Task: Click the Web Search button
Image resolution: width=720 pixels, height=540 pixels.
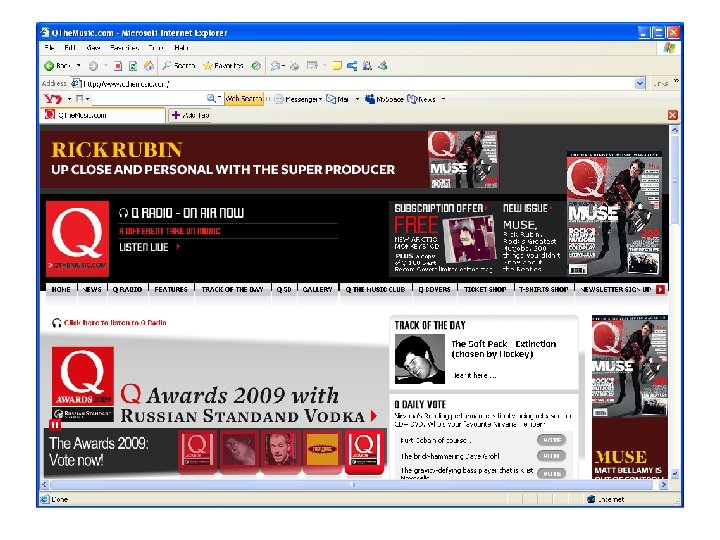Action: [244, 99]
